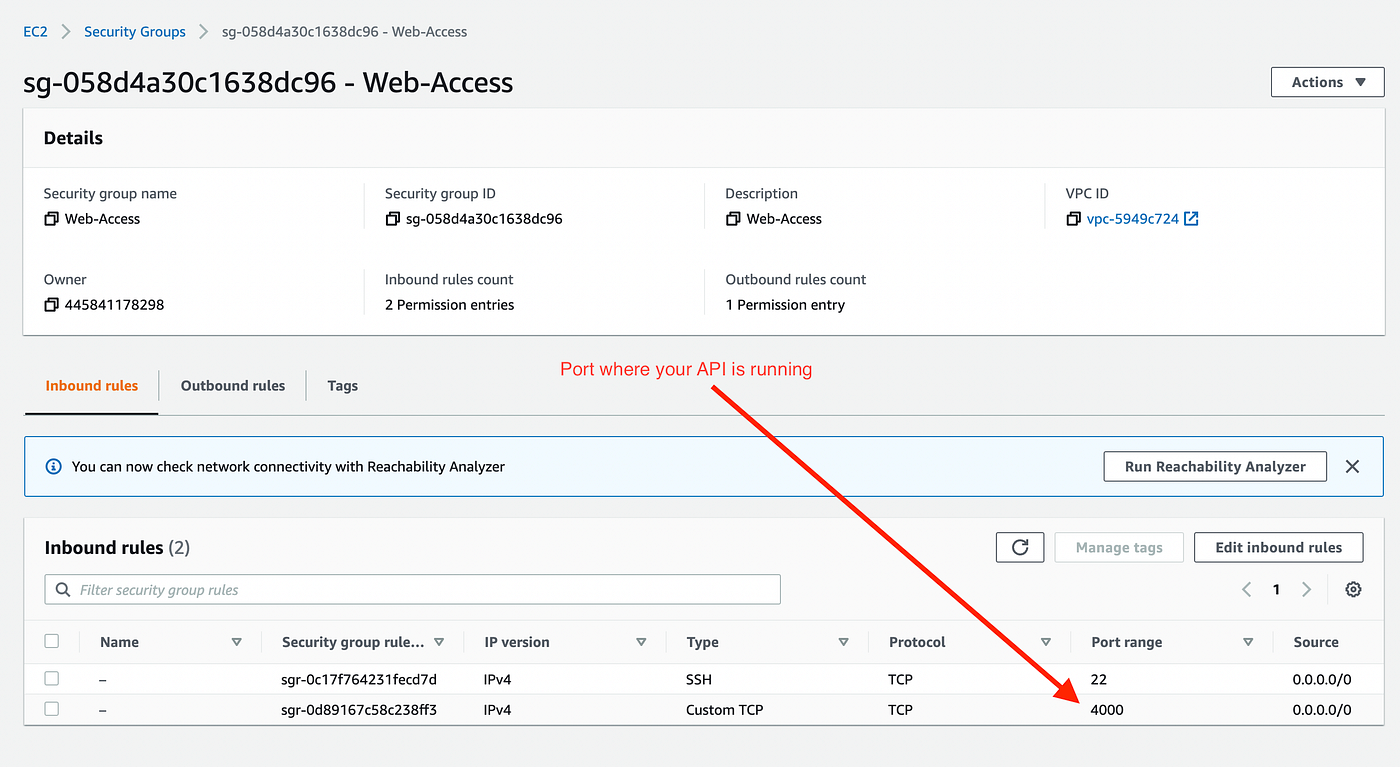Click port range value 4000
Image resolution: width=1400 pixels, height=767 pixels.
[x=1107, y=710]
